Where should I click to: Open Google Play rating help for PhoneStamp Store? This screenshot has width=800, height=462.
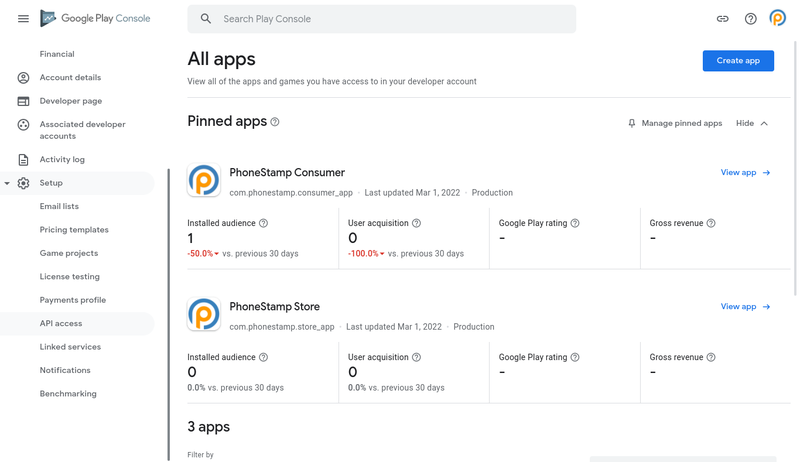coord(575,357)
